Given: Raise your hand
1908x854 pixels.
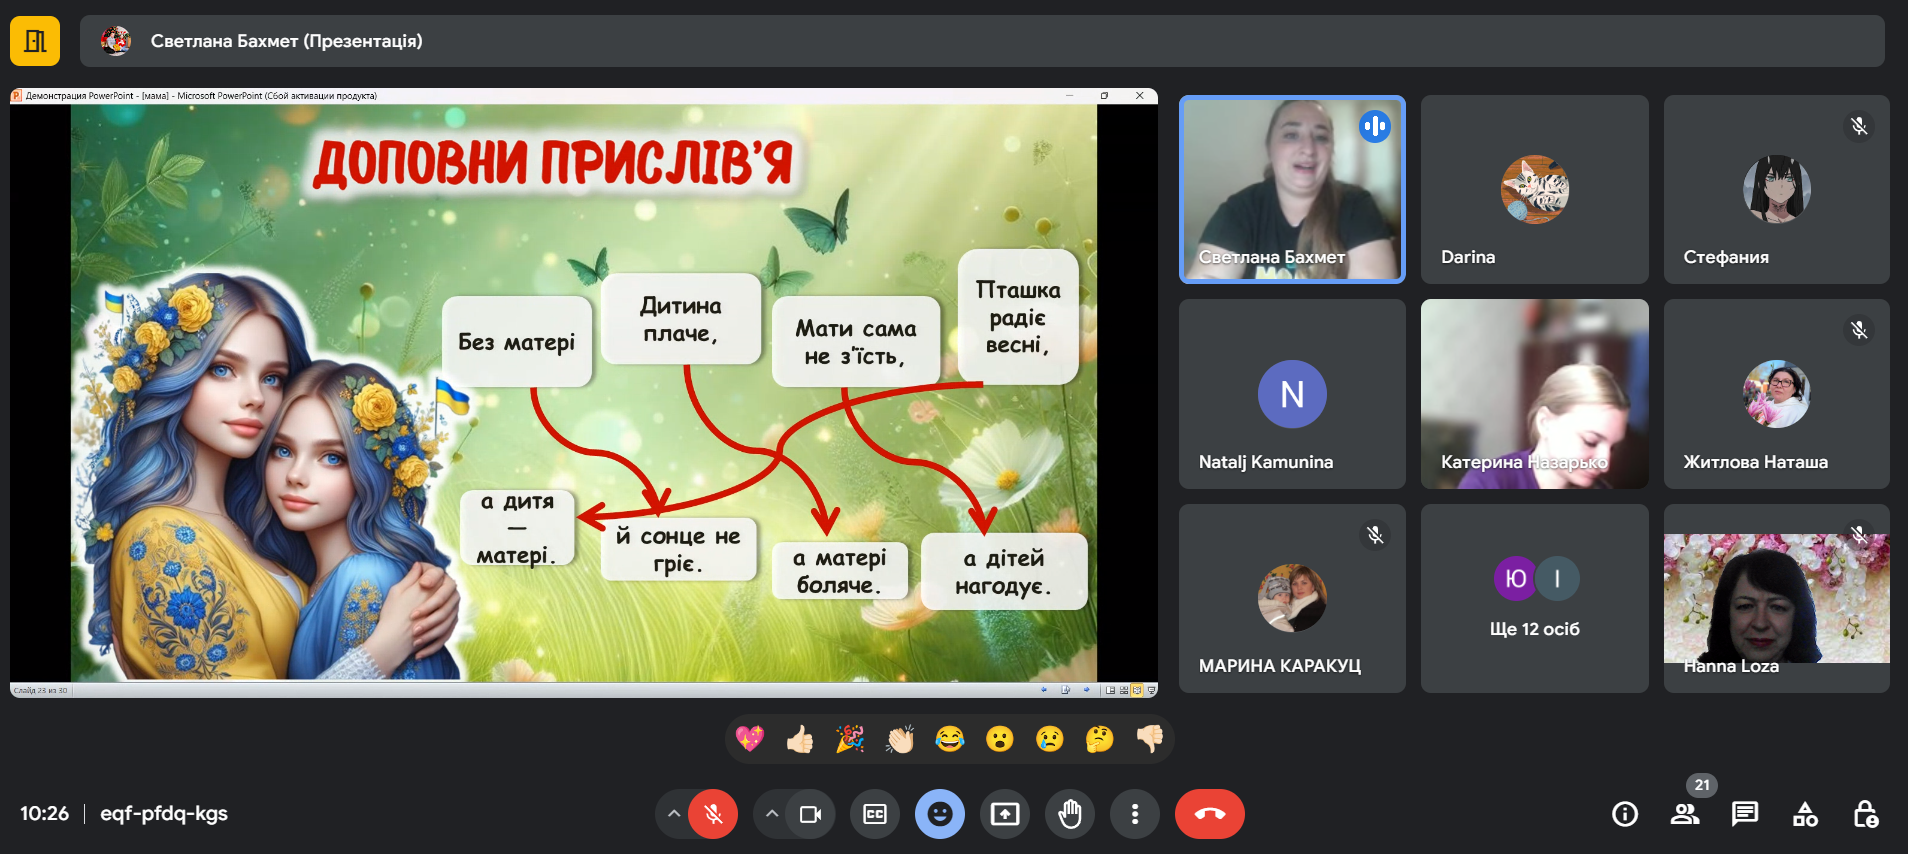Looking at the screenshot, I should point(1070,814).
